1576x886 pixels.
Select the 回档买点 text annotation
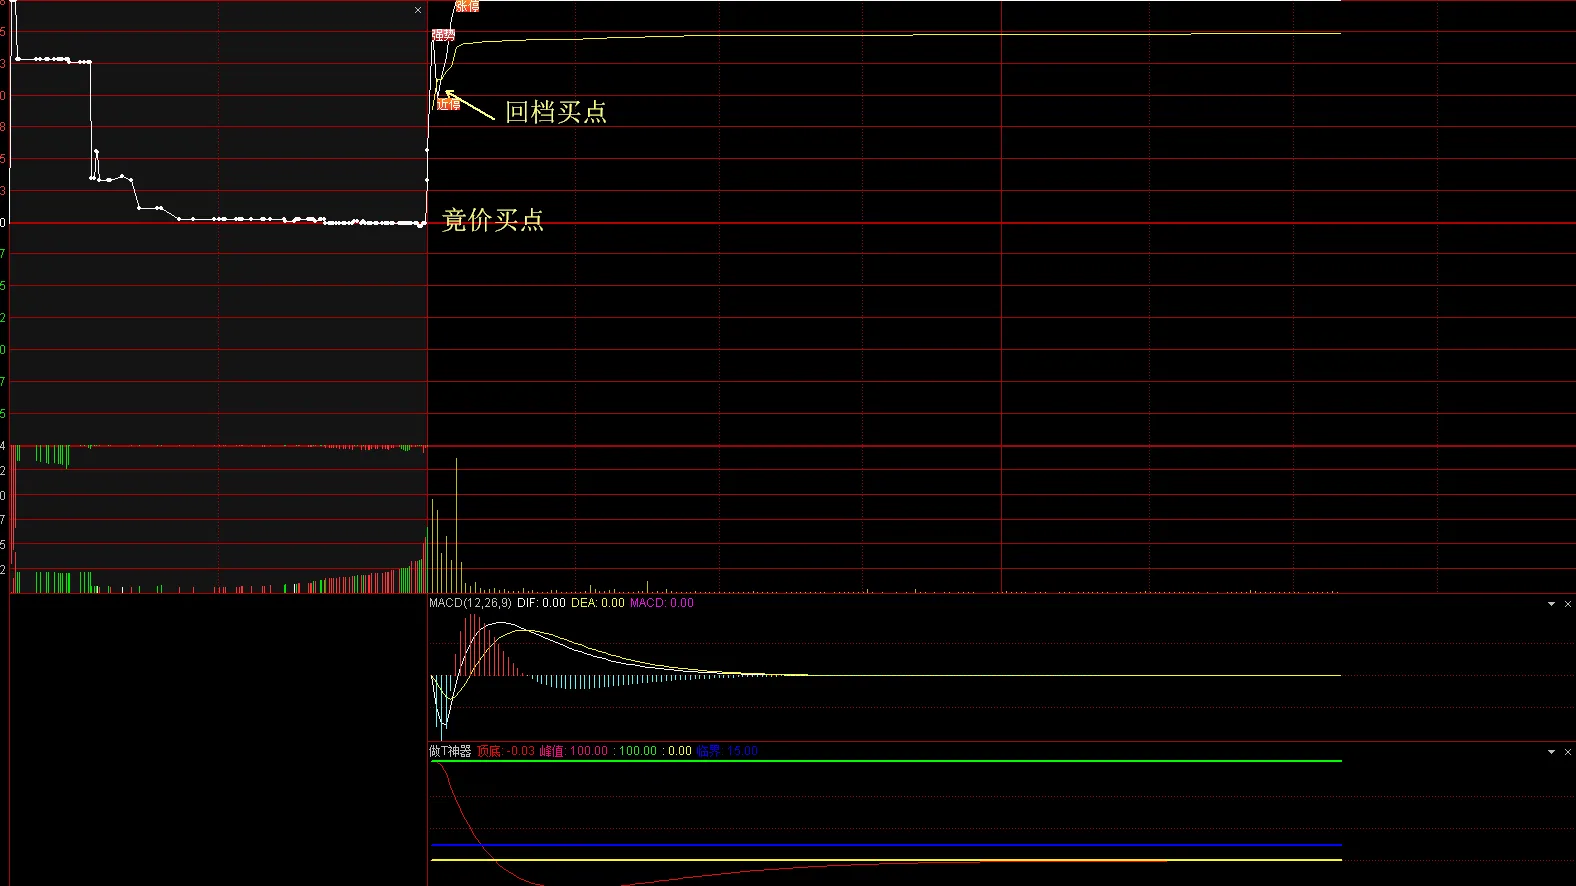[556, 112]
